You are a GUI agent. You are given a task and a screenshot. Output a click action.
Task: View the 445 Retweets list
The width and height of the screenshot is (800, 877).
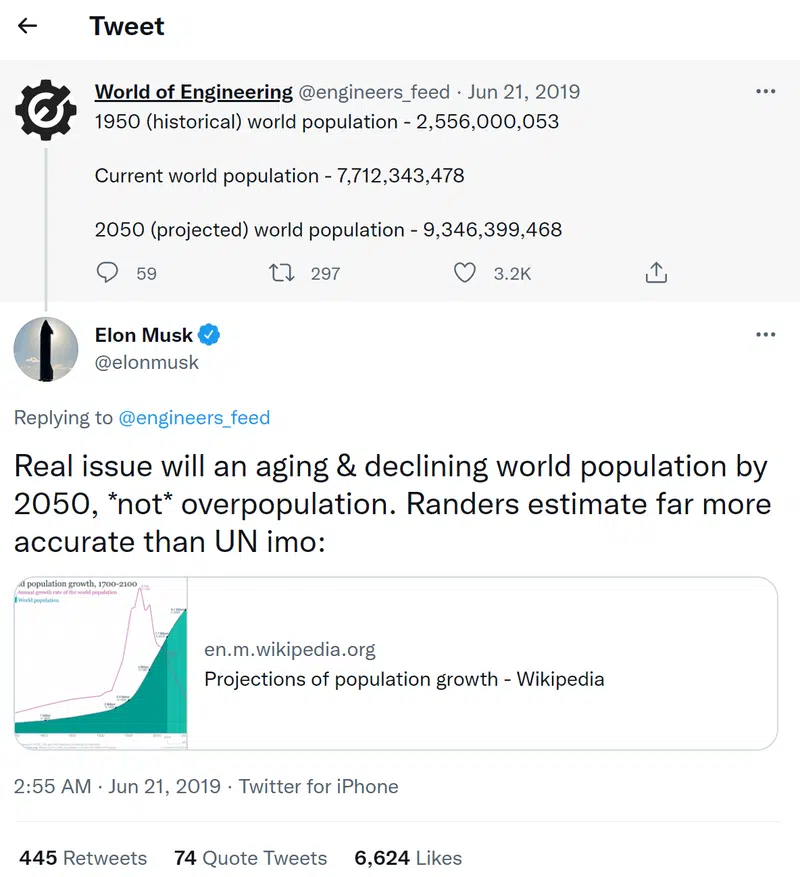point(83,857)
